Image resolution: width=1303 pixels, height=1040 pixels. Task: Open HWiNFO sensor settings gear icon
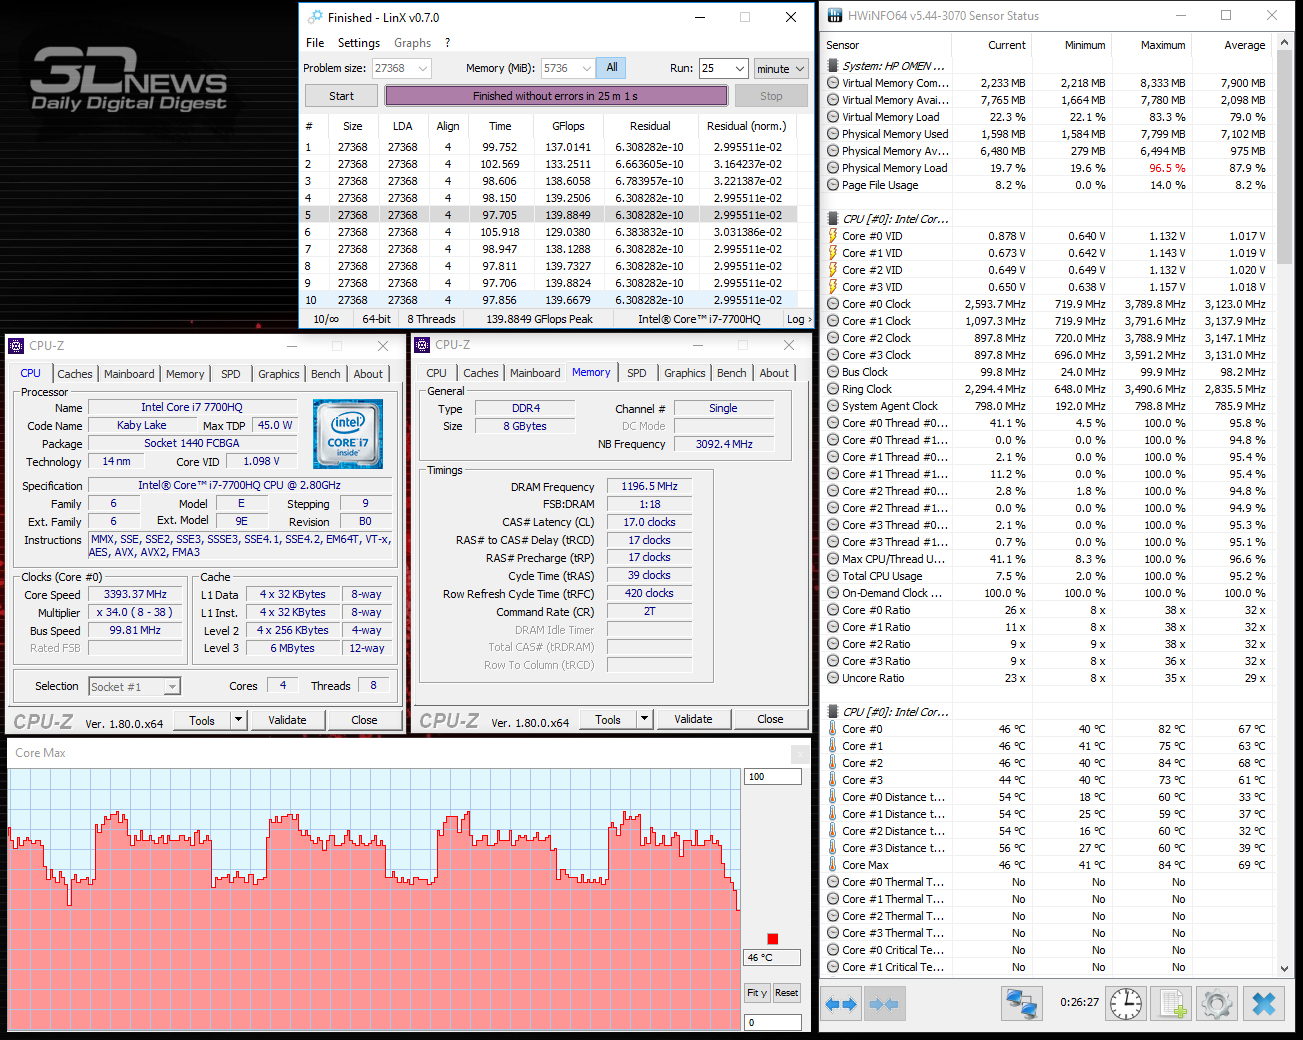(1217, 1003)
